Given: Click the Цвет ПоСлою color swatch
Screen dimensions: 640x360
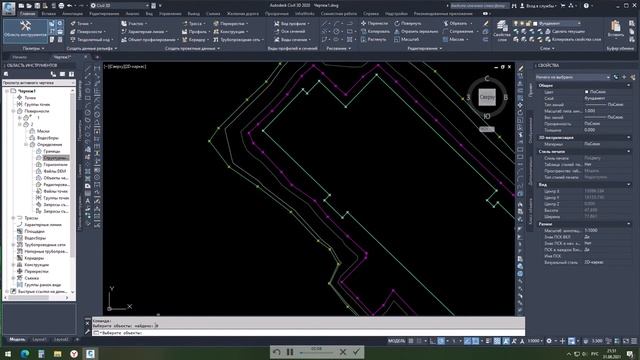Looking at the screenshot, I should [587, 92].
